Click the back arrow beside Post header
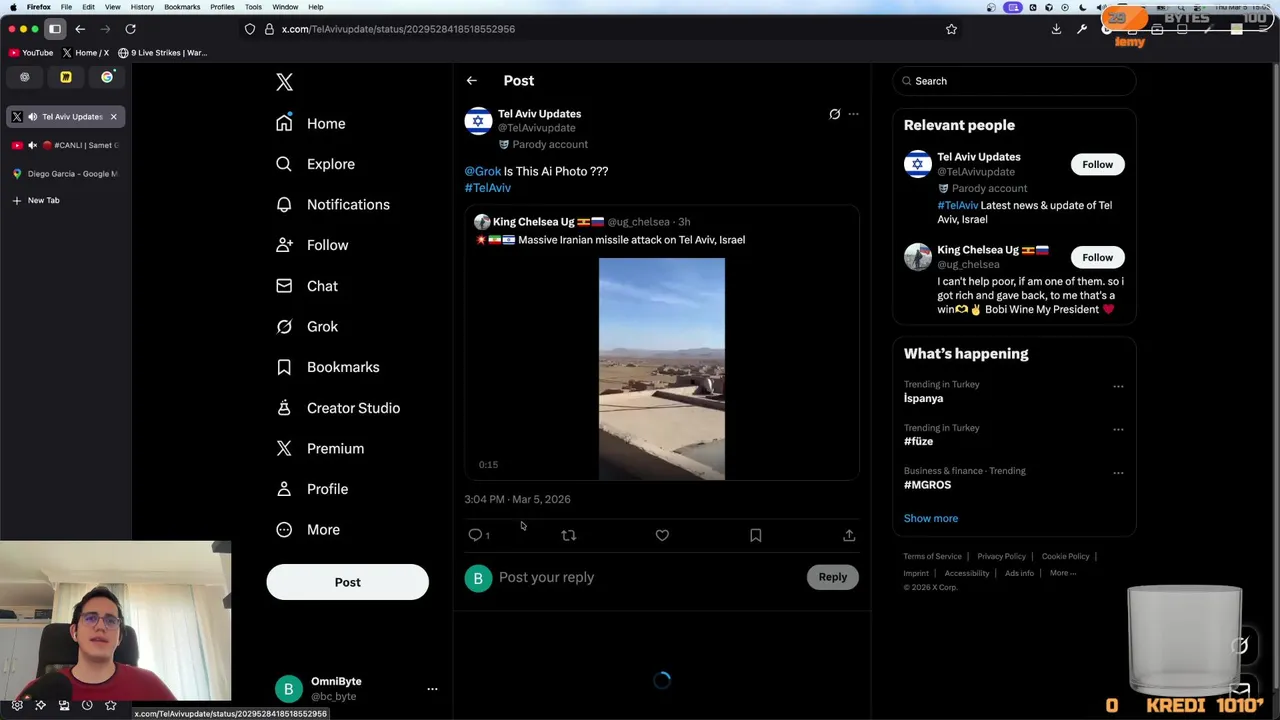The height and width of the screenshot is (720, 1280). 471,81
